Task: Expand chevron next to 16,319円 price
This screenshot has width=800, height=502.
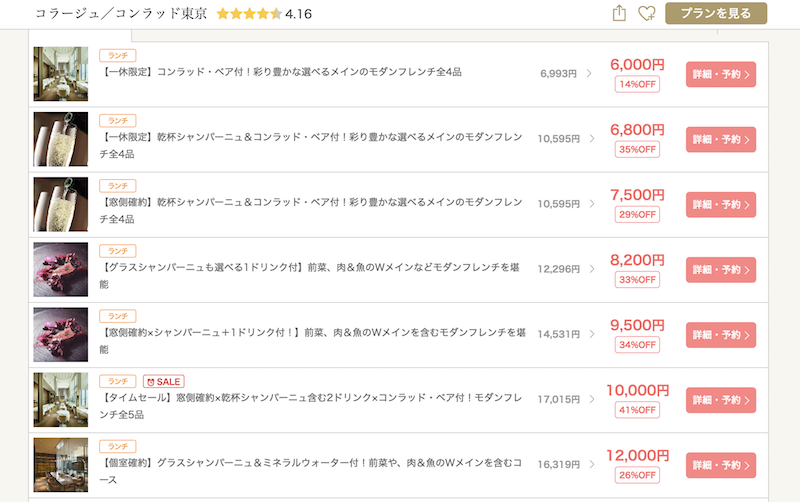Action: coord(592,464)
